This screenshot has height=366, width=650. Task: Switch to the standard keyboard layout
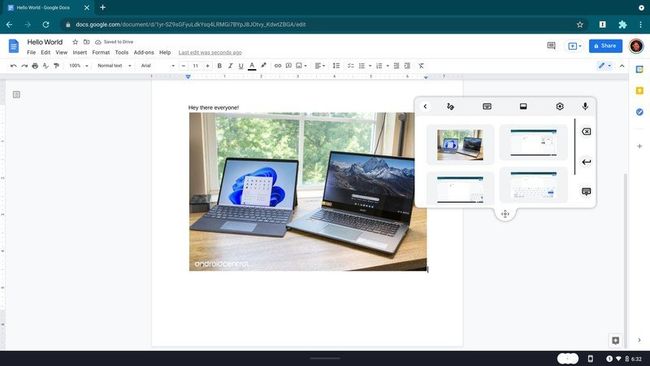click(x=487, y=107)
